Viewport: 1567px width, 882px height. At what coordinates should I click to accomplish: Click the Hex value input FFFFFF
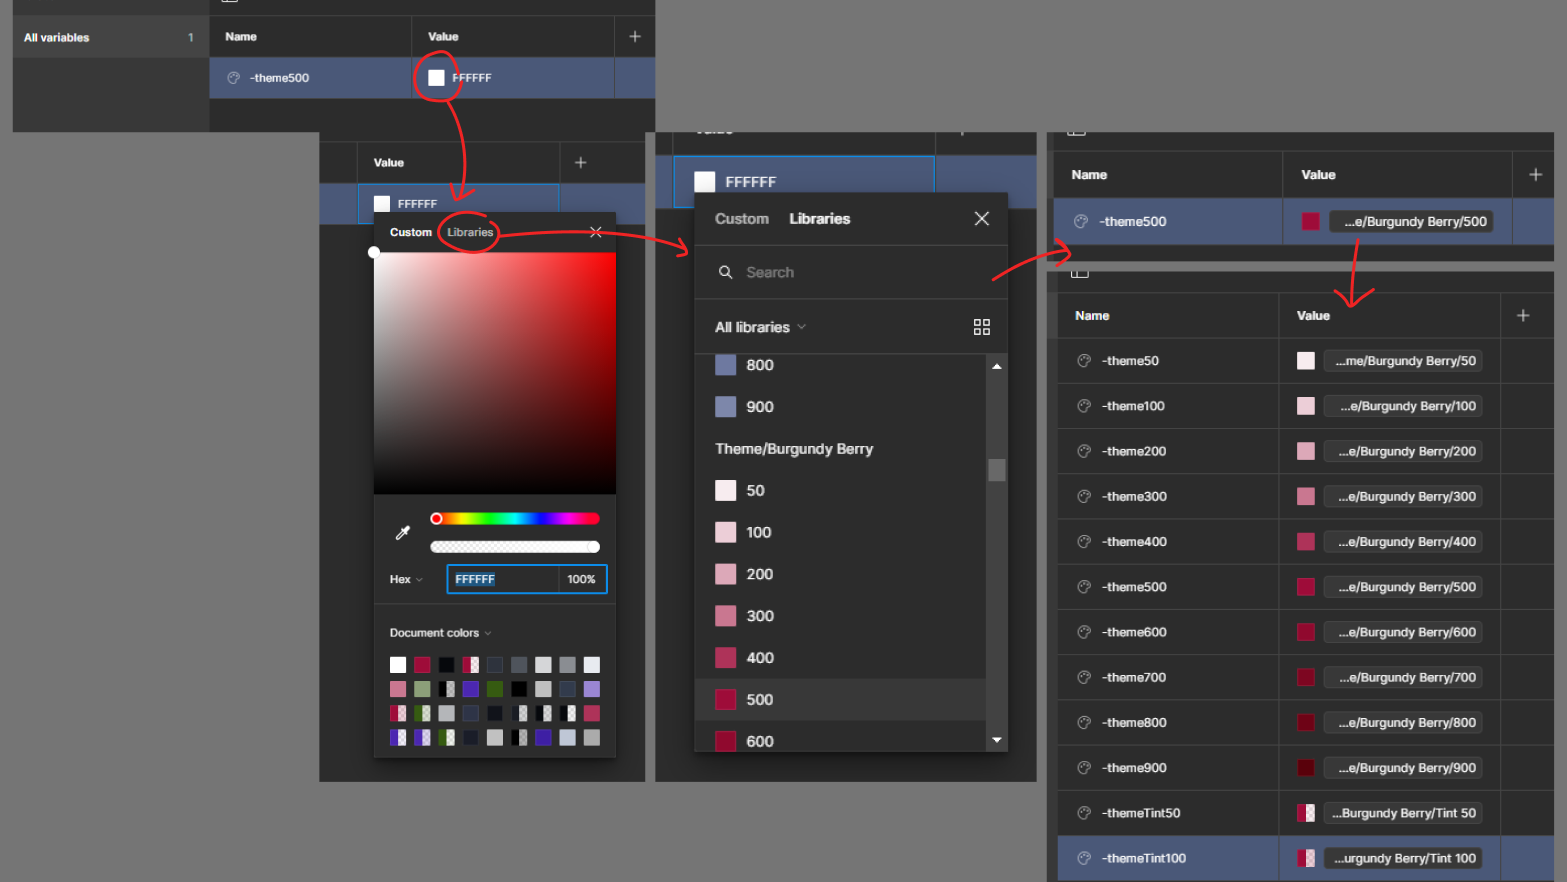tap(502, 579)
